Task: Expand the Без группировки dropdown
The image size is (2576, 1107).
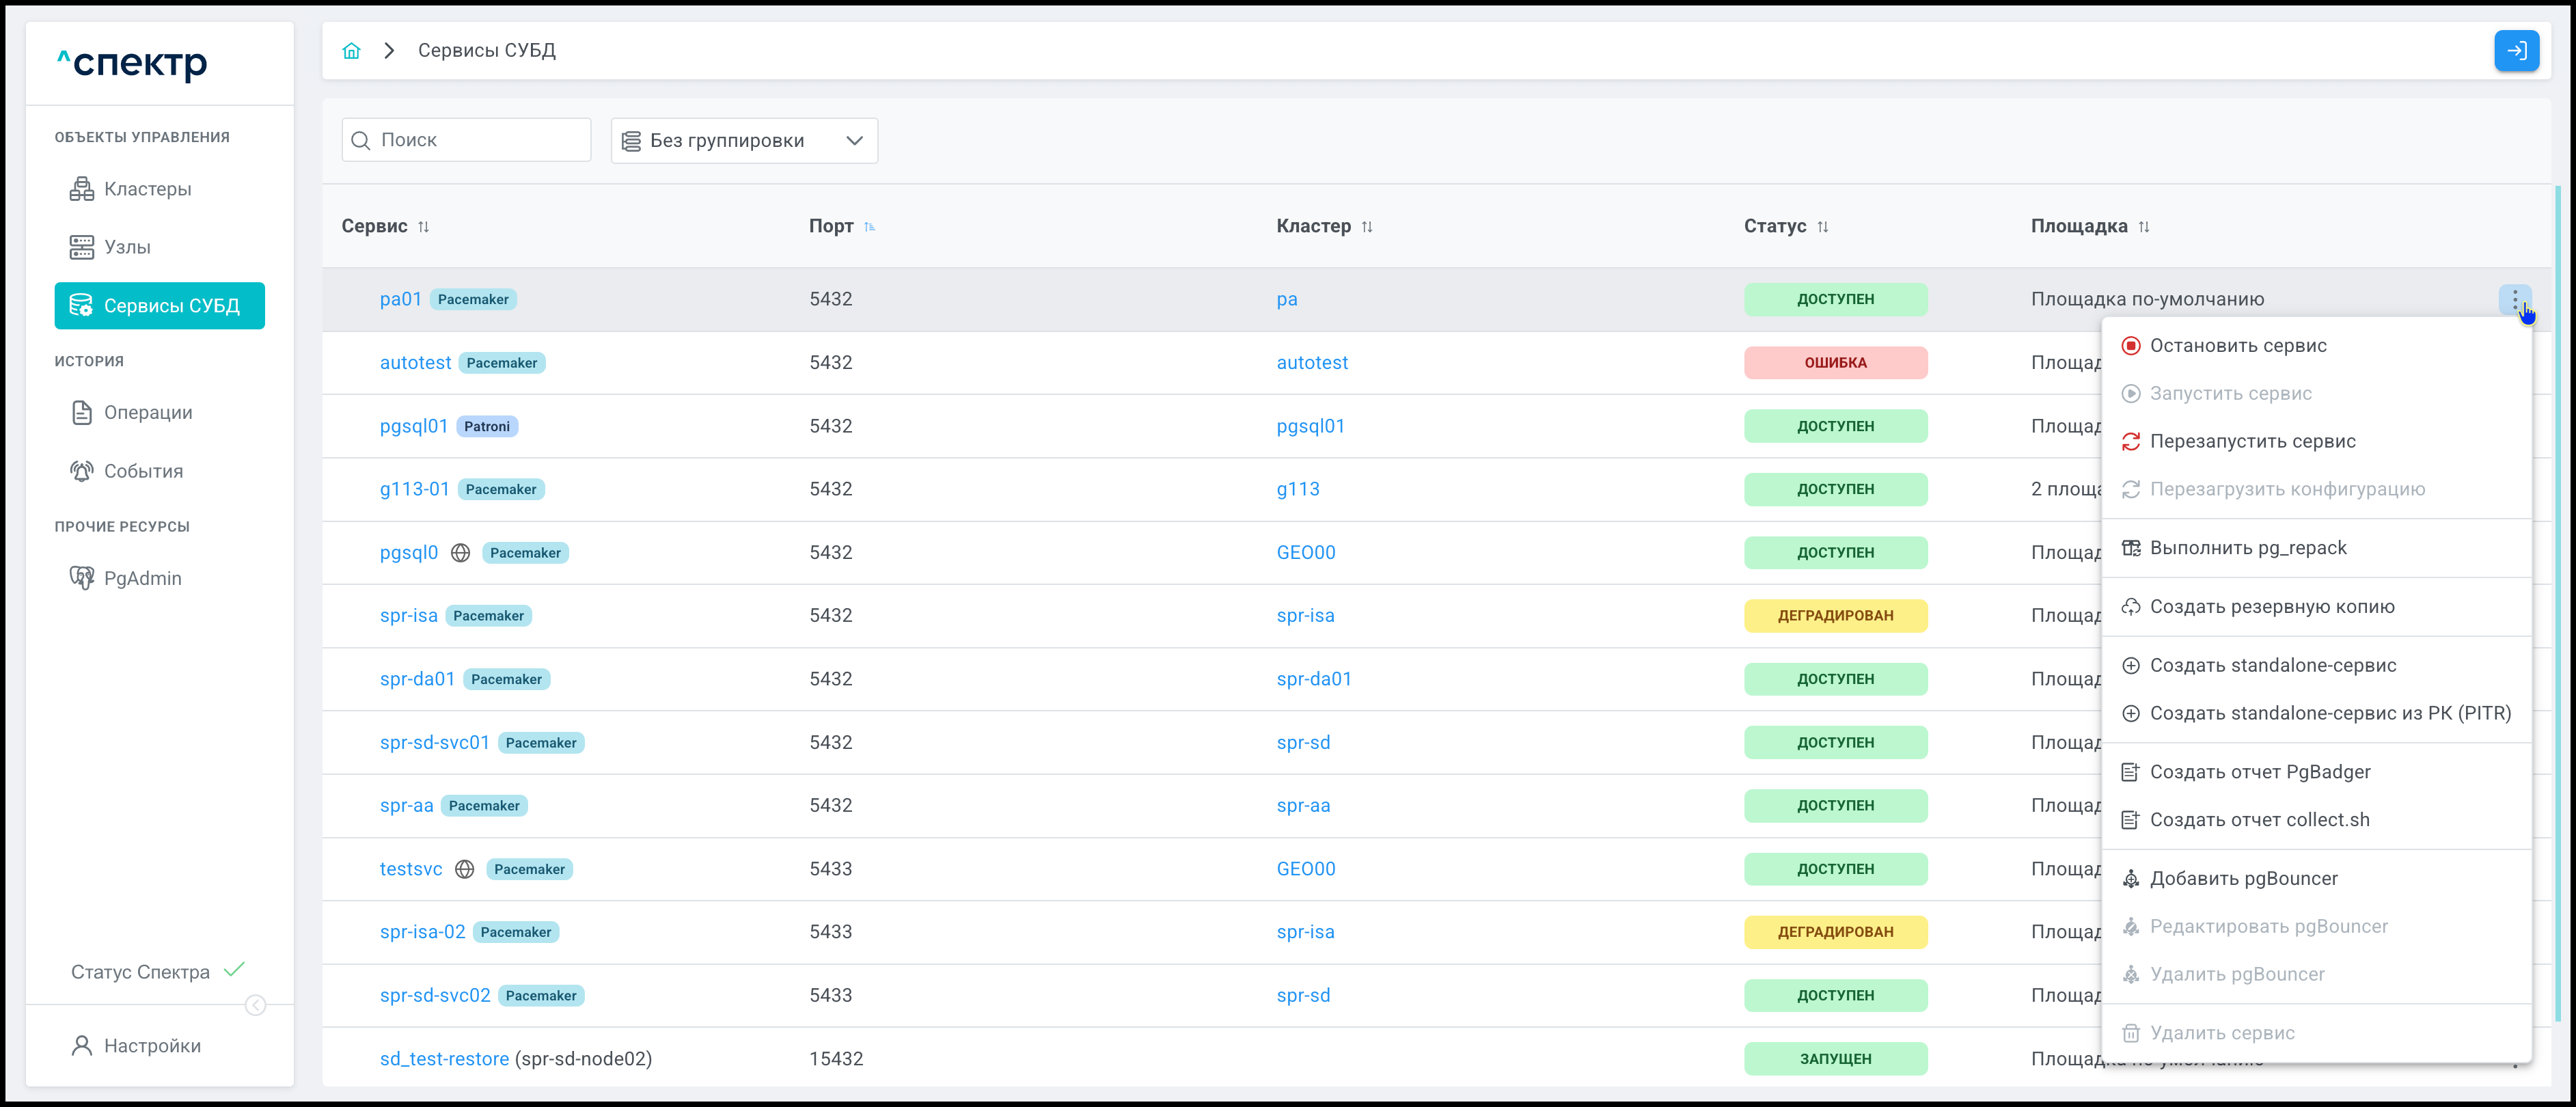Action: pyautogui.click(x=744, y=141)
